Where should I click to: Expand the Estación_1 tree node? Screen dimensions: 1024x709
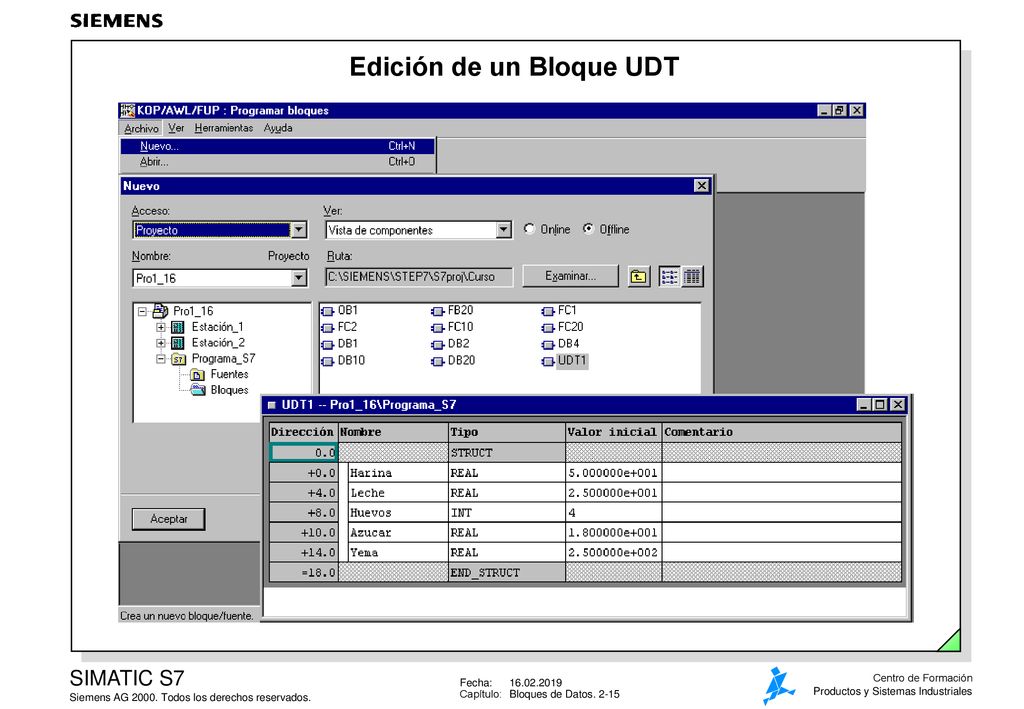(x=161, y=327)
